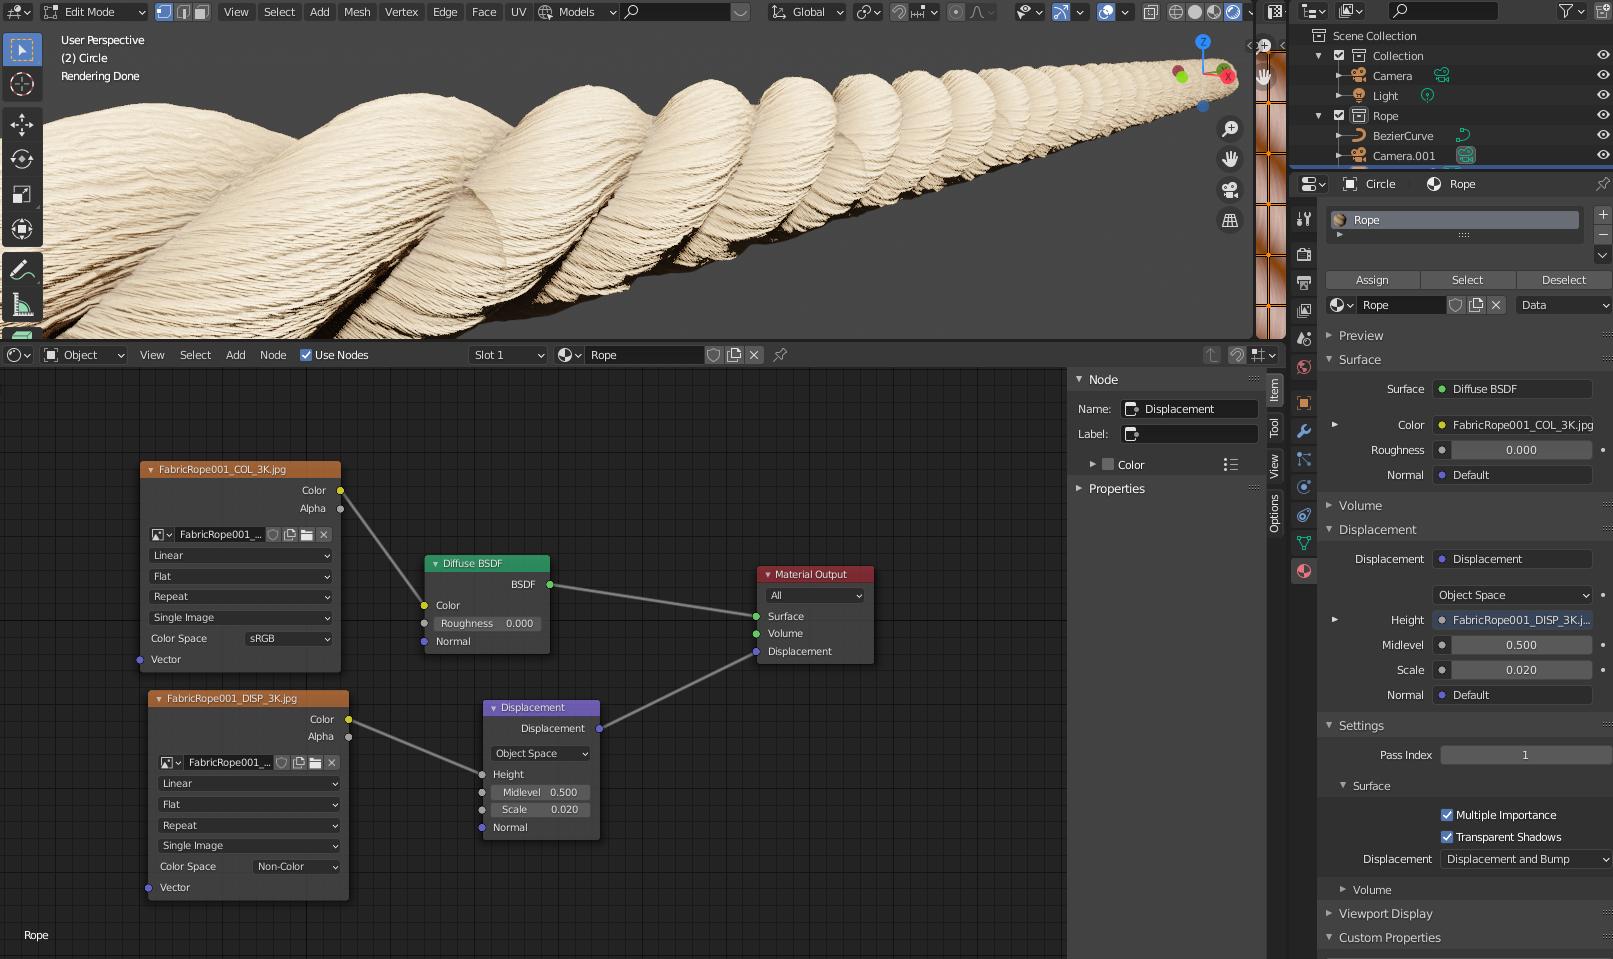Open the Physics properties tab
The width and height of the screenshot is (1613, 959).
(1303, 487)
